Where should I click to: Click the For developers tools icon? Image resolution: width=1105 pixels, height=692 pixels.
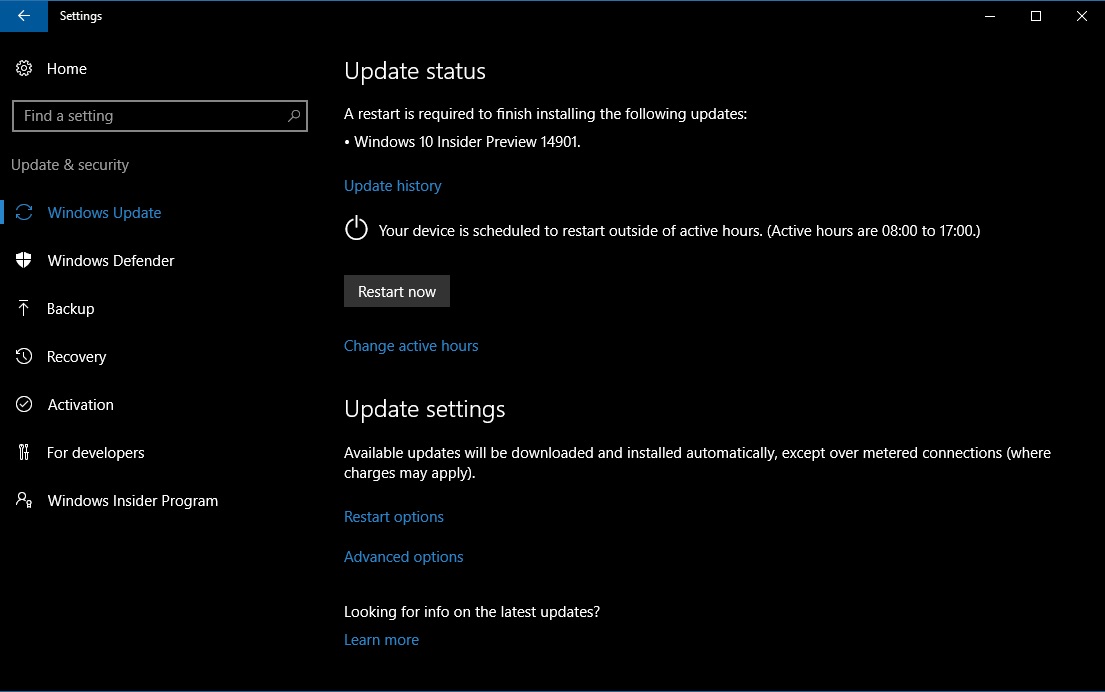pyautogui.click(x=24, y=452)
